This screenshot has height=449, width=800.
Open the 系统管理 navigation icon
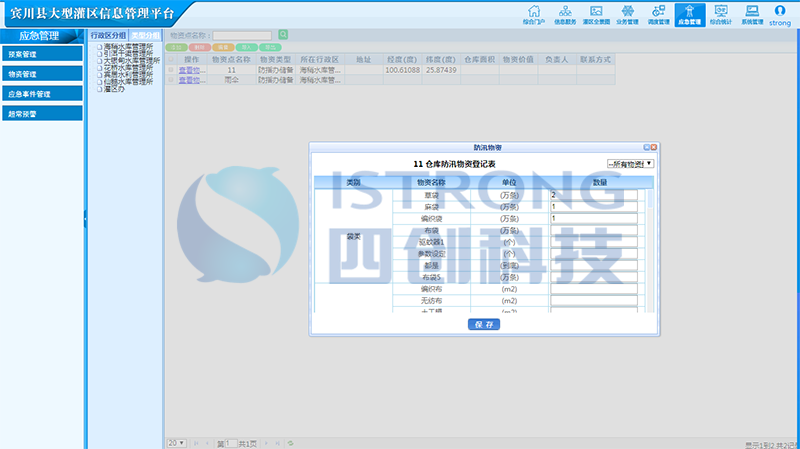click(752, 15)
